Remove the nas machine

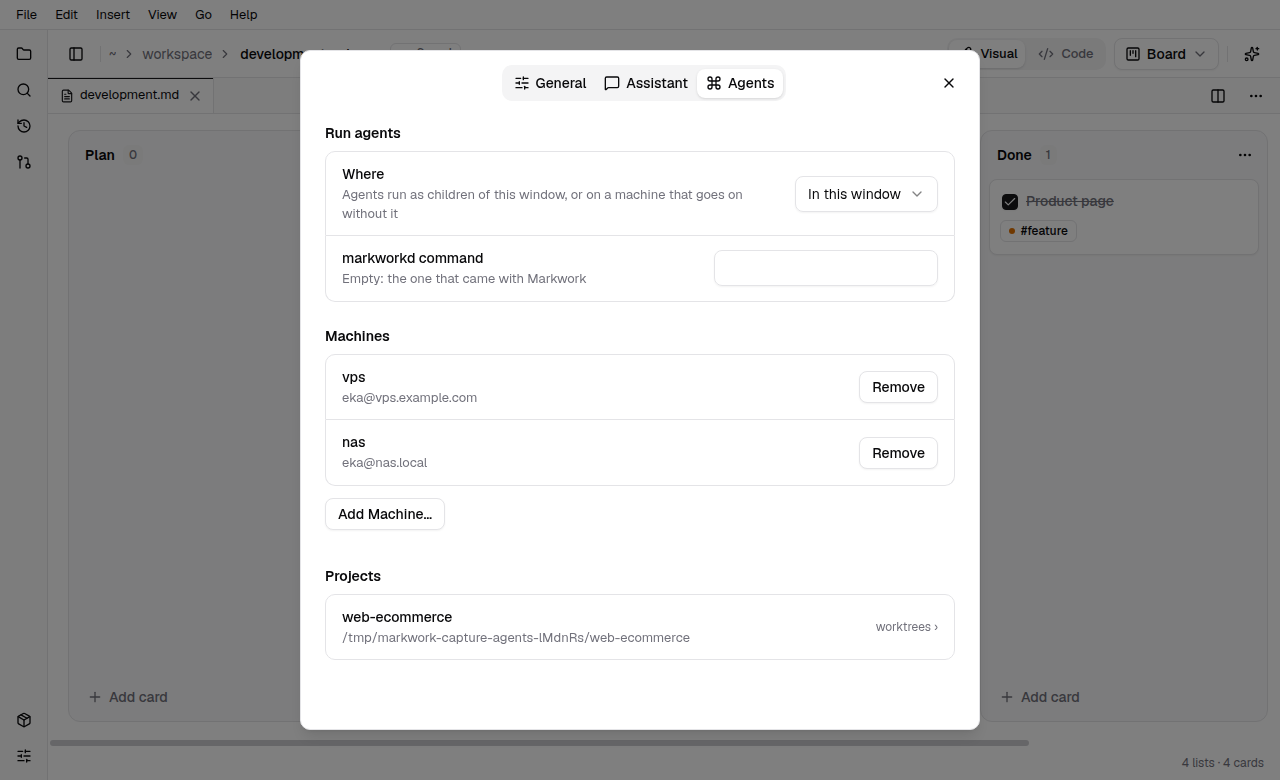pyautogui.click(x=898, y=453)
